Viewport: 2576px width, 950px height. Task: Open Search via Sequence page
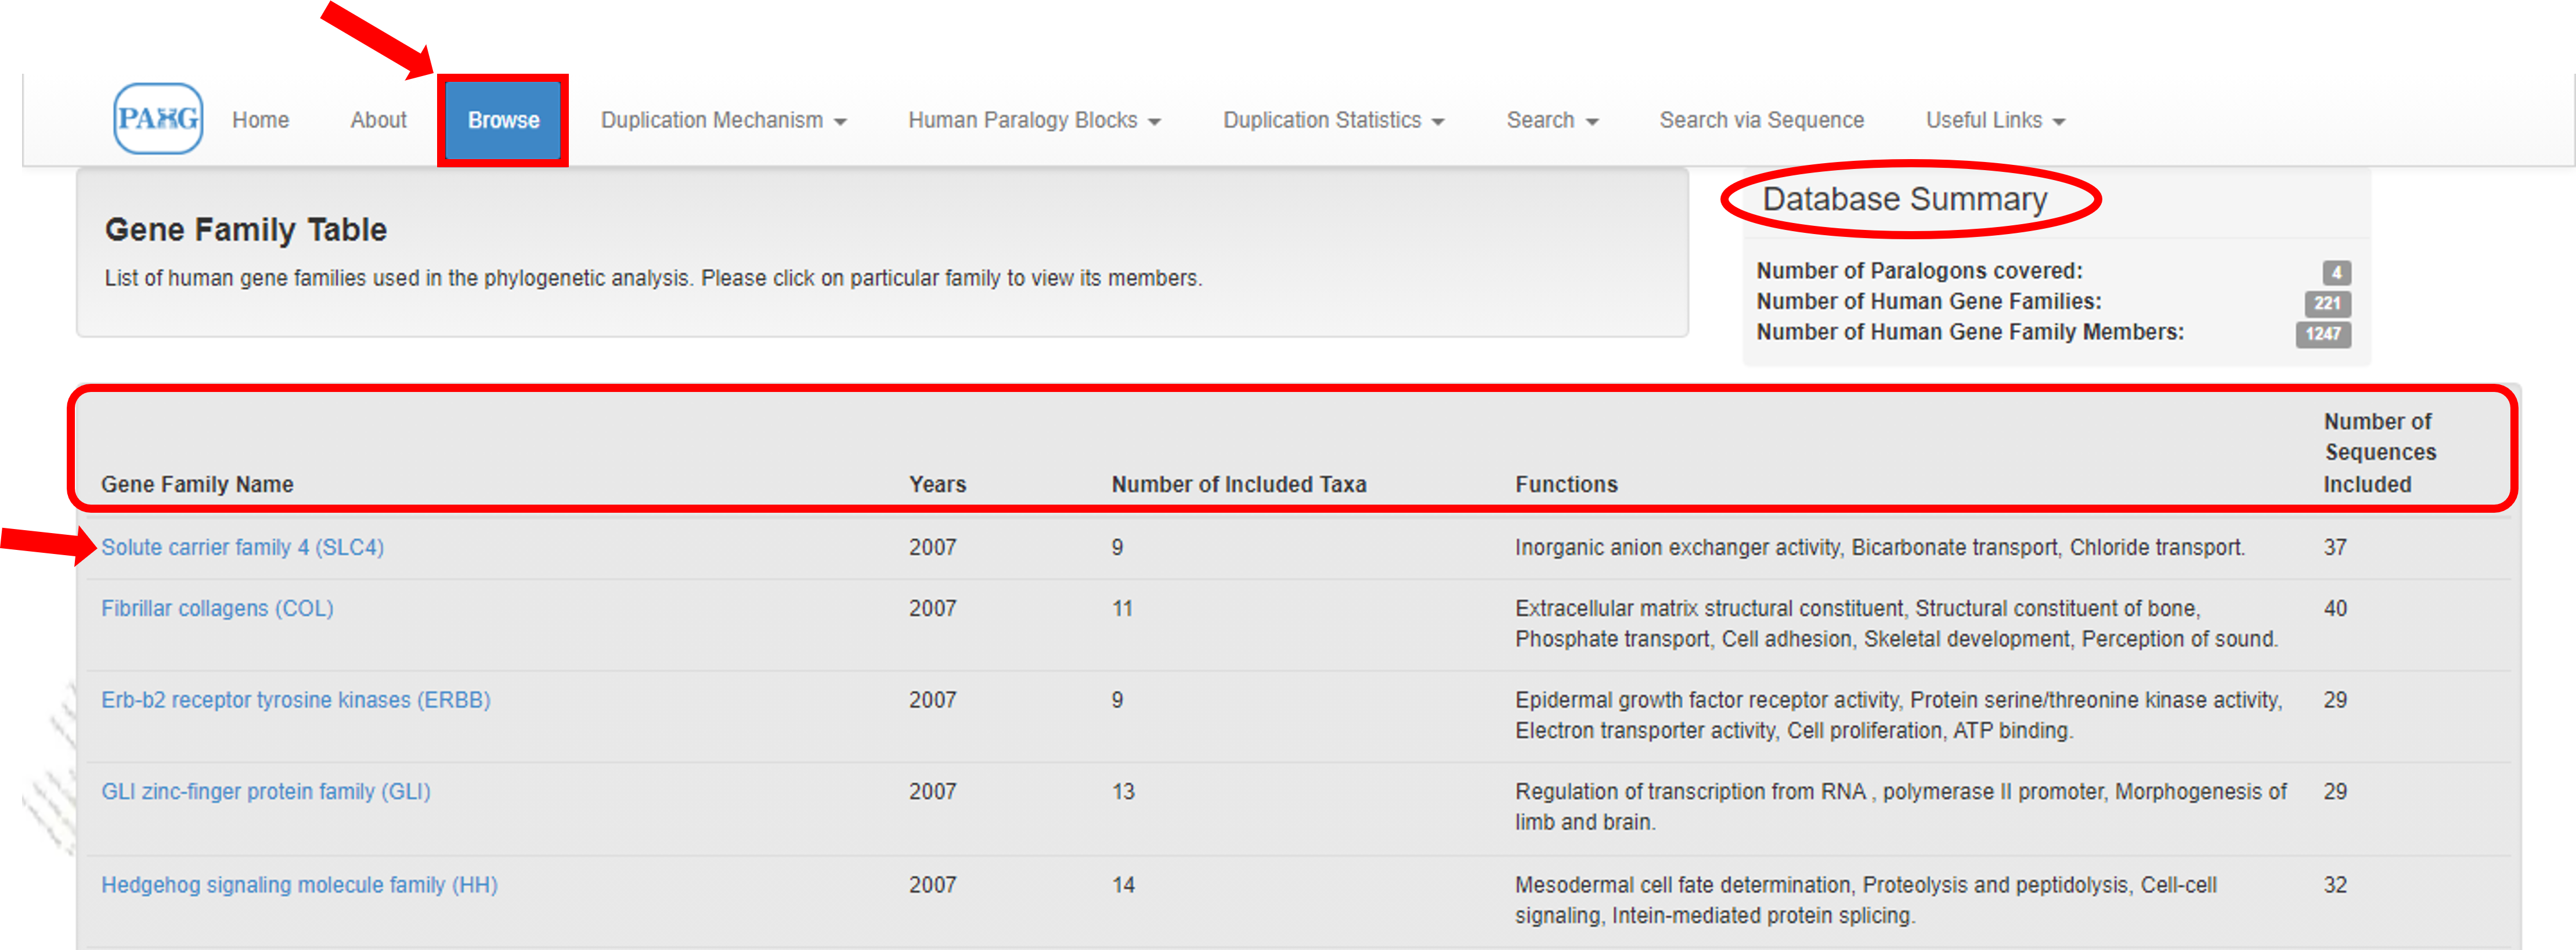coord(1761,120)
